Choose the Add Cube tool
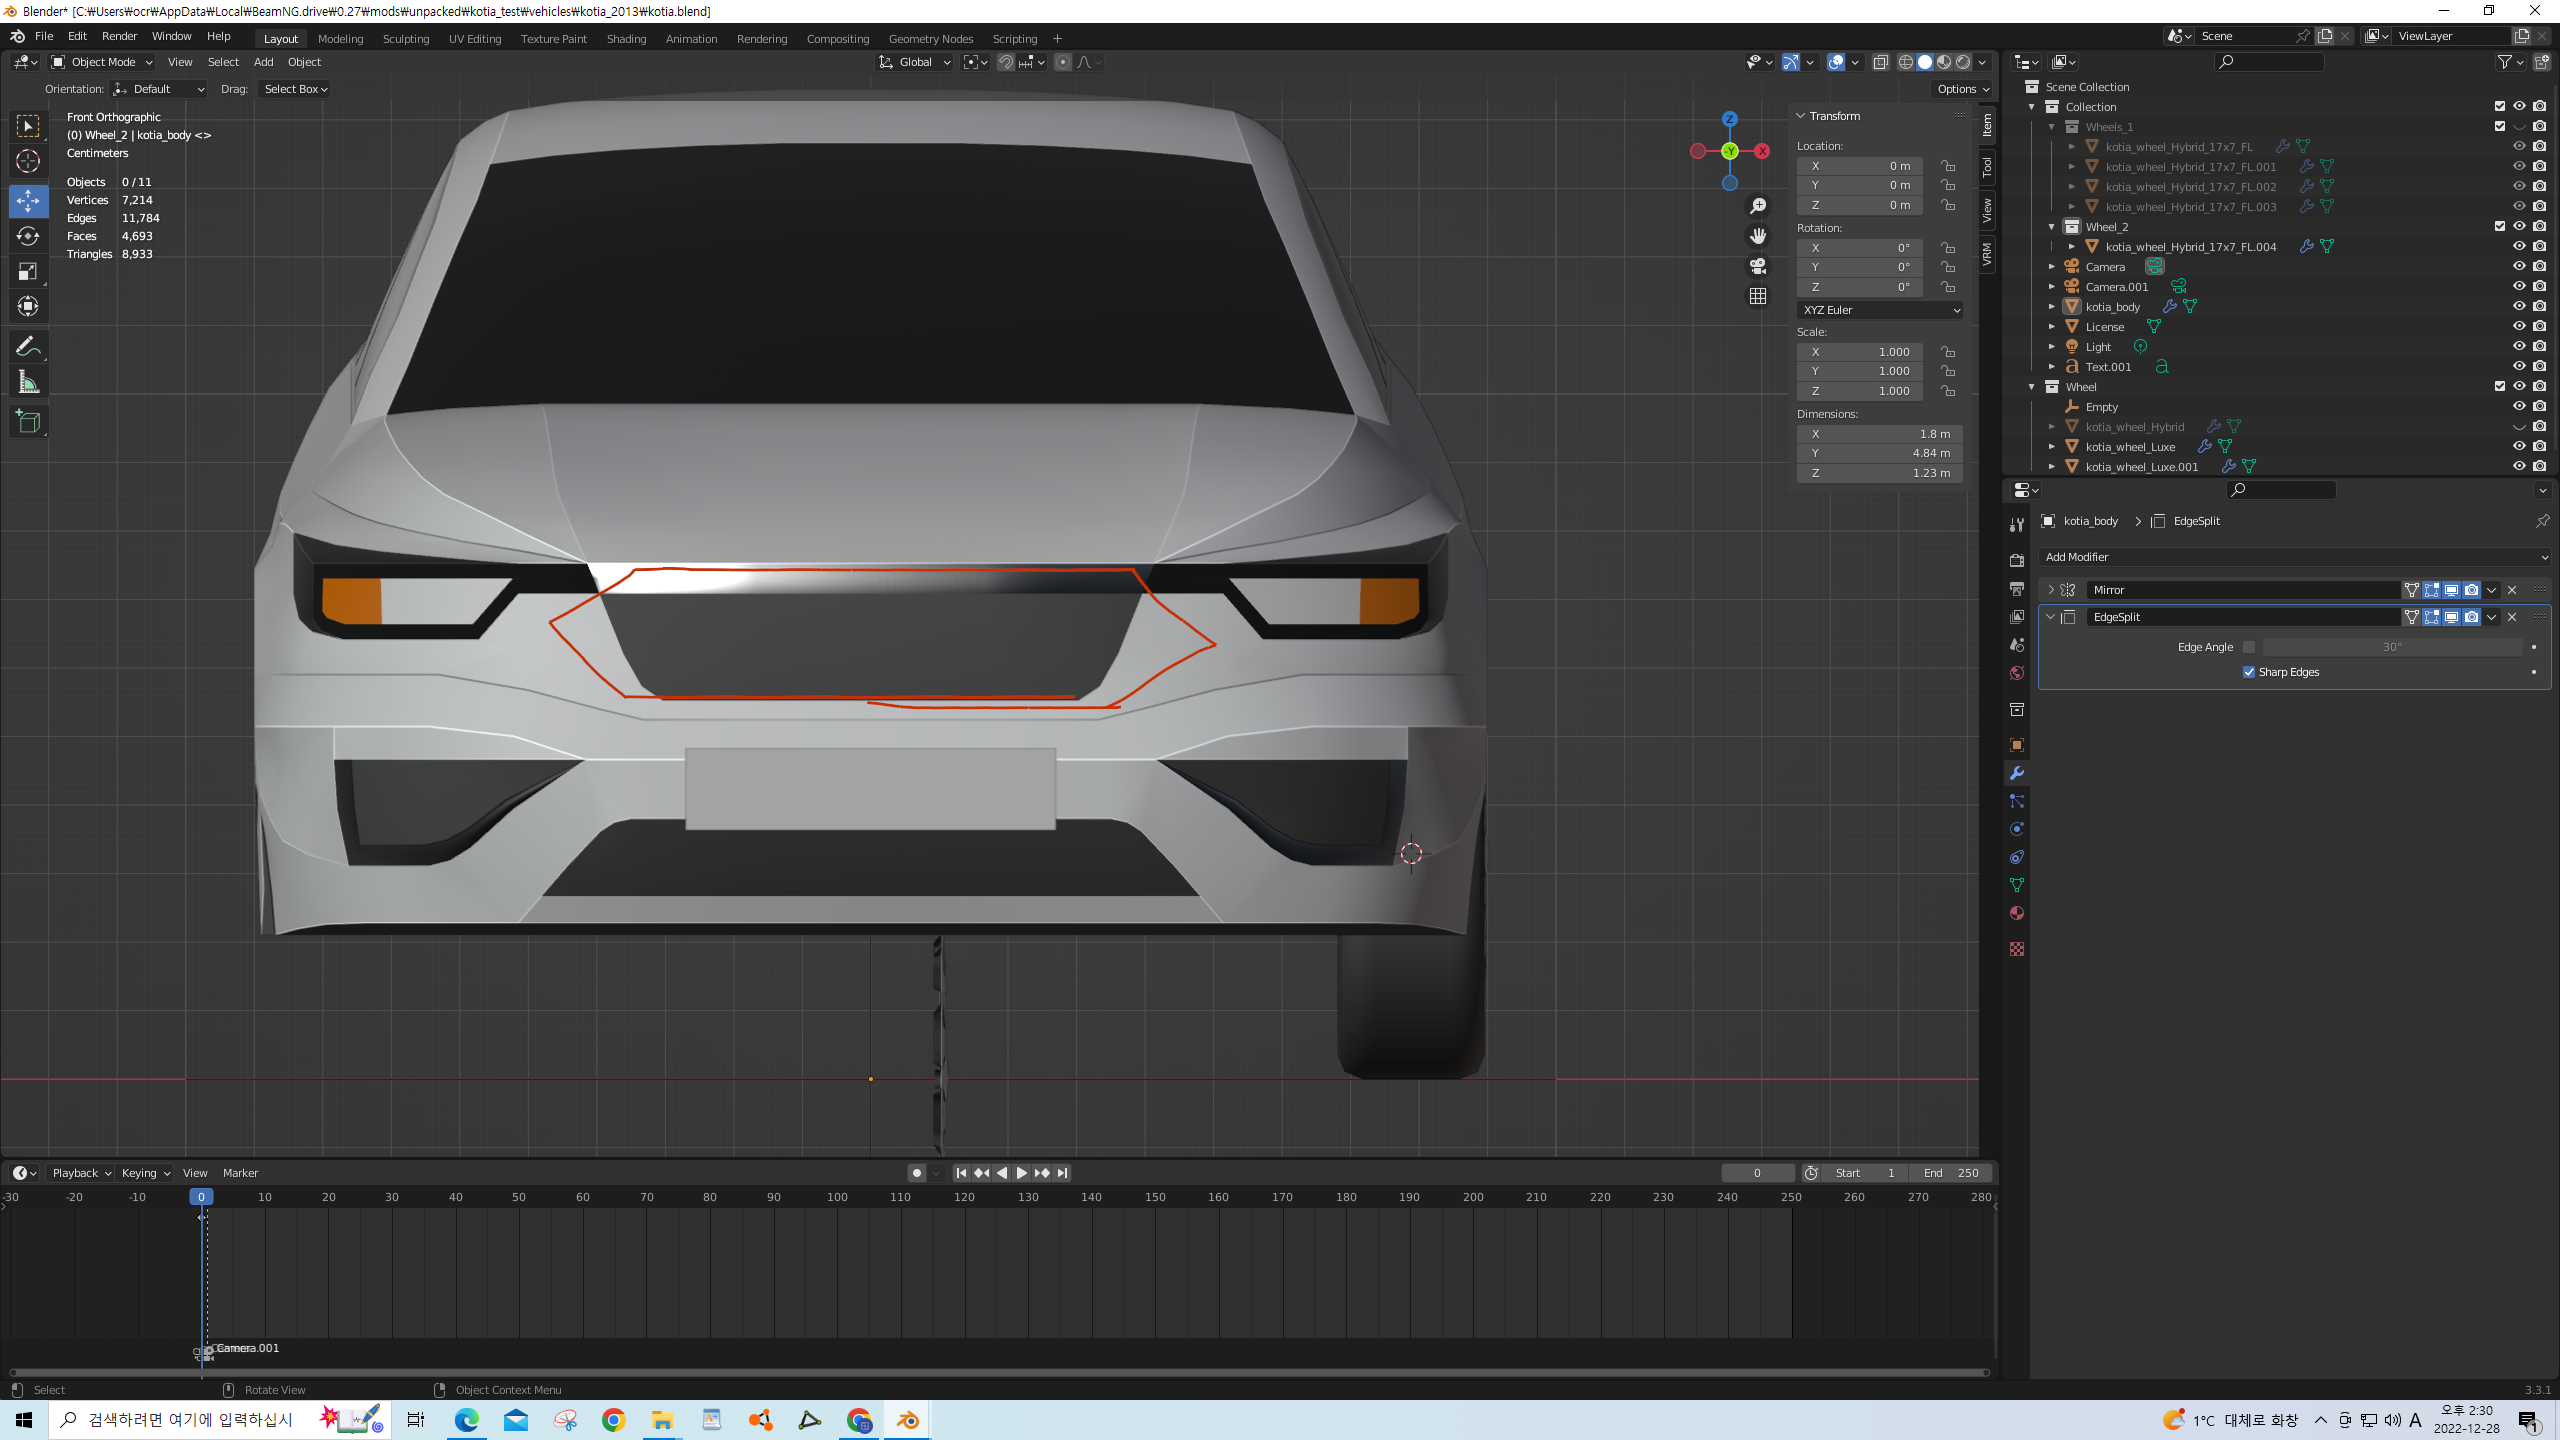Image resolution: width=2560 pixels, height=1440 pixels. [x=28, y=422]
